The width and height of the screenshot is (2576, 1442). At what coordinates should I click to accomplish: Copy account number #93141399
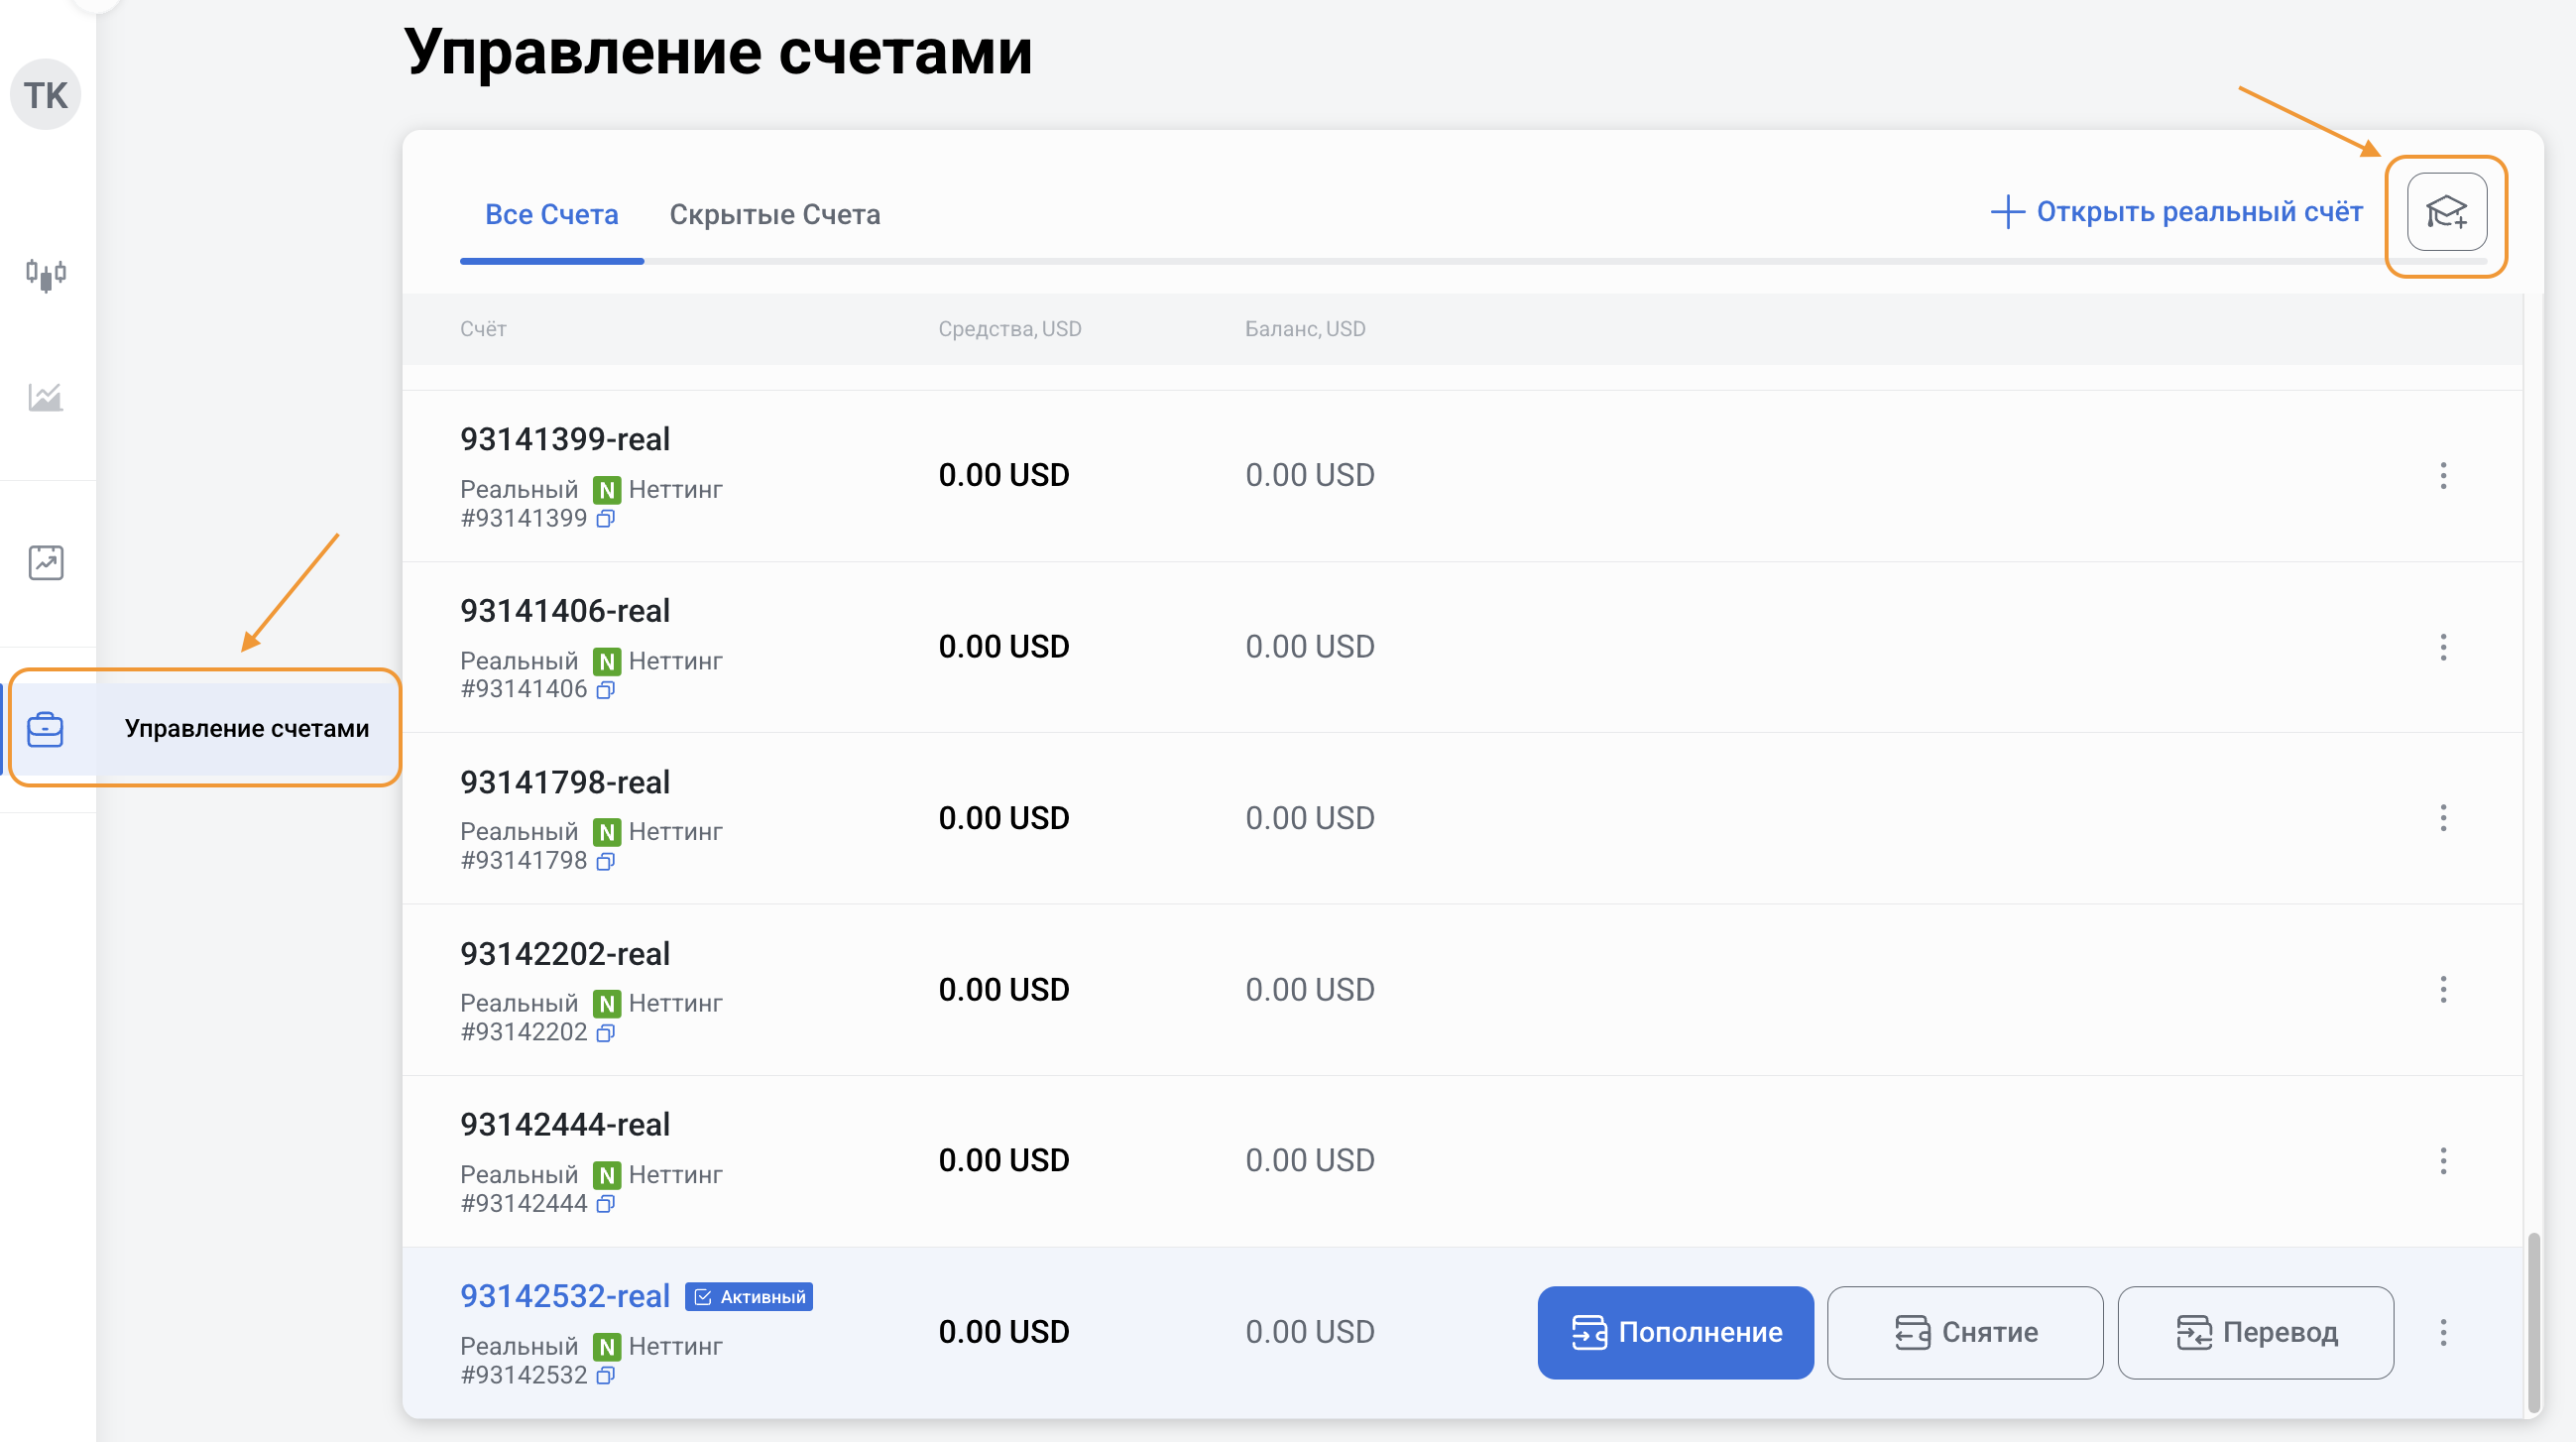(x=606, y=518)
